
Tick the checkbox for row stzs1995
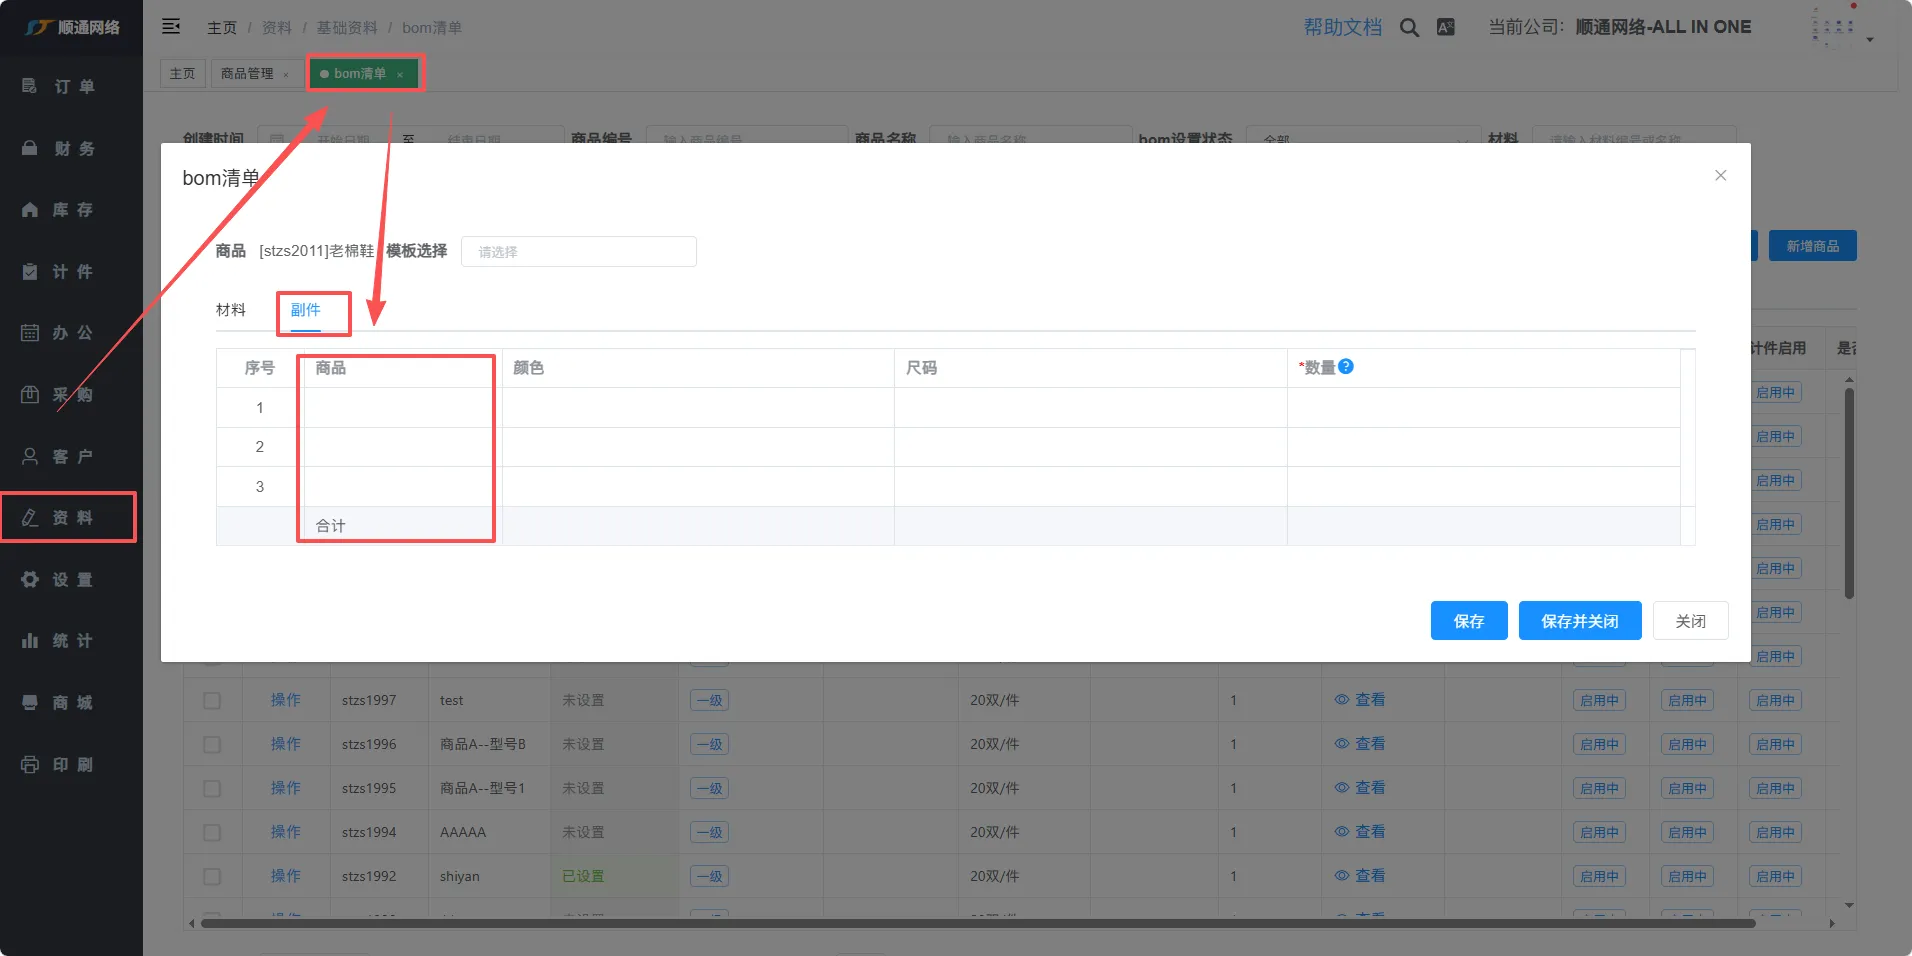coord(212,789)
